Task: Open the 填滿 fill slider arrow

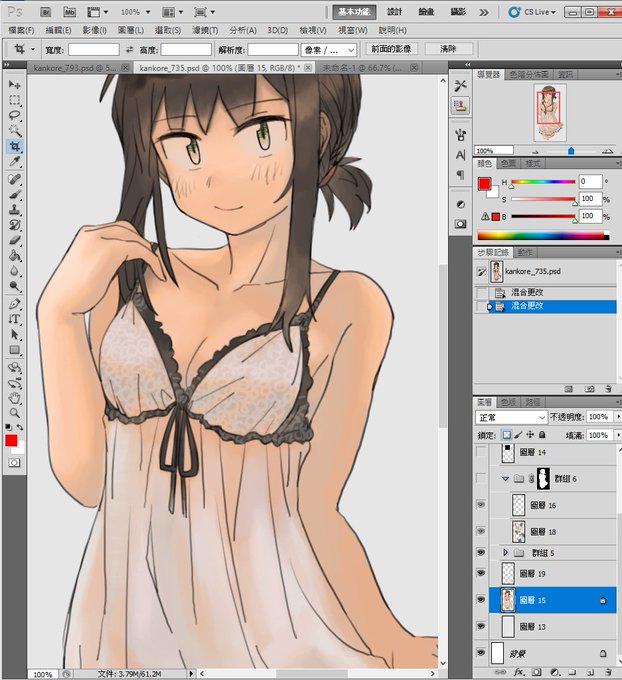Action: [618, 435]
